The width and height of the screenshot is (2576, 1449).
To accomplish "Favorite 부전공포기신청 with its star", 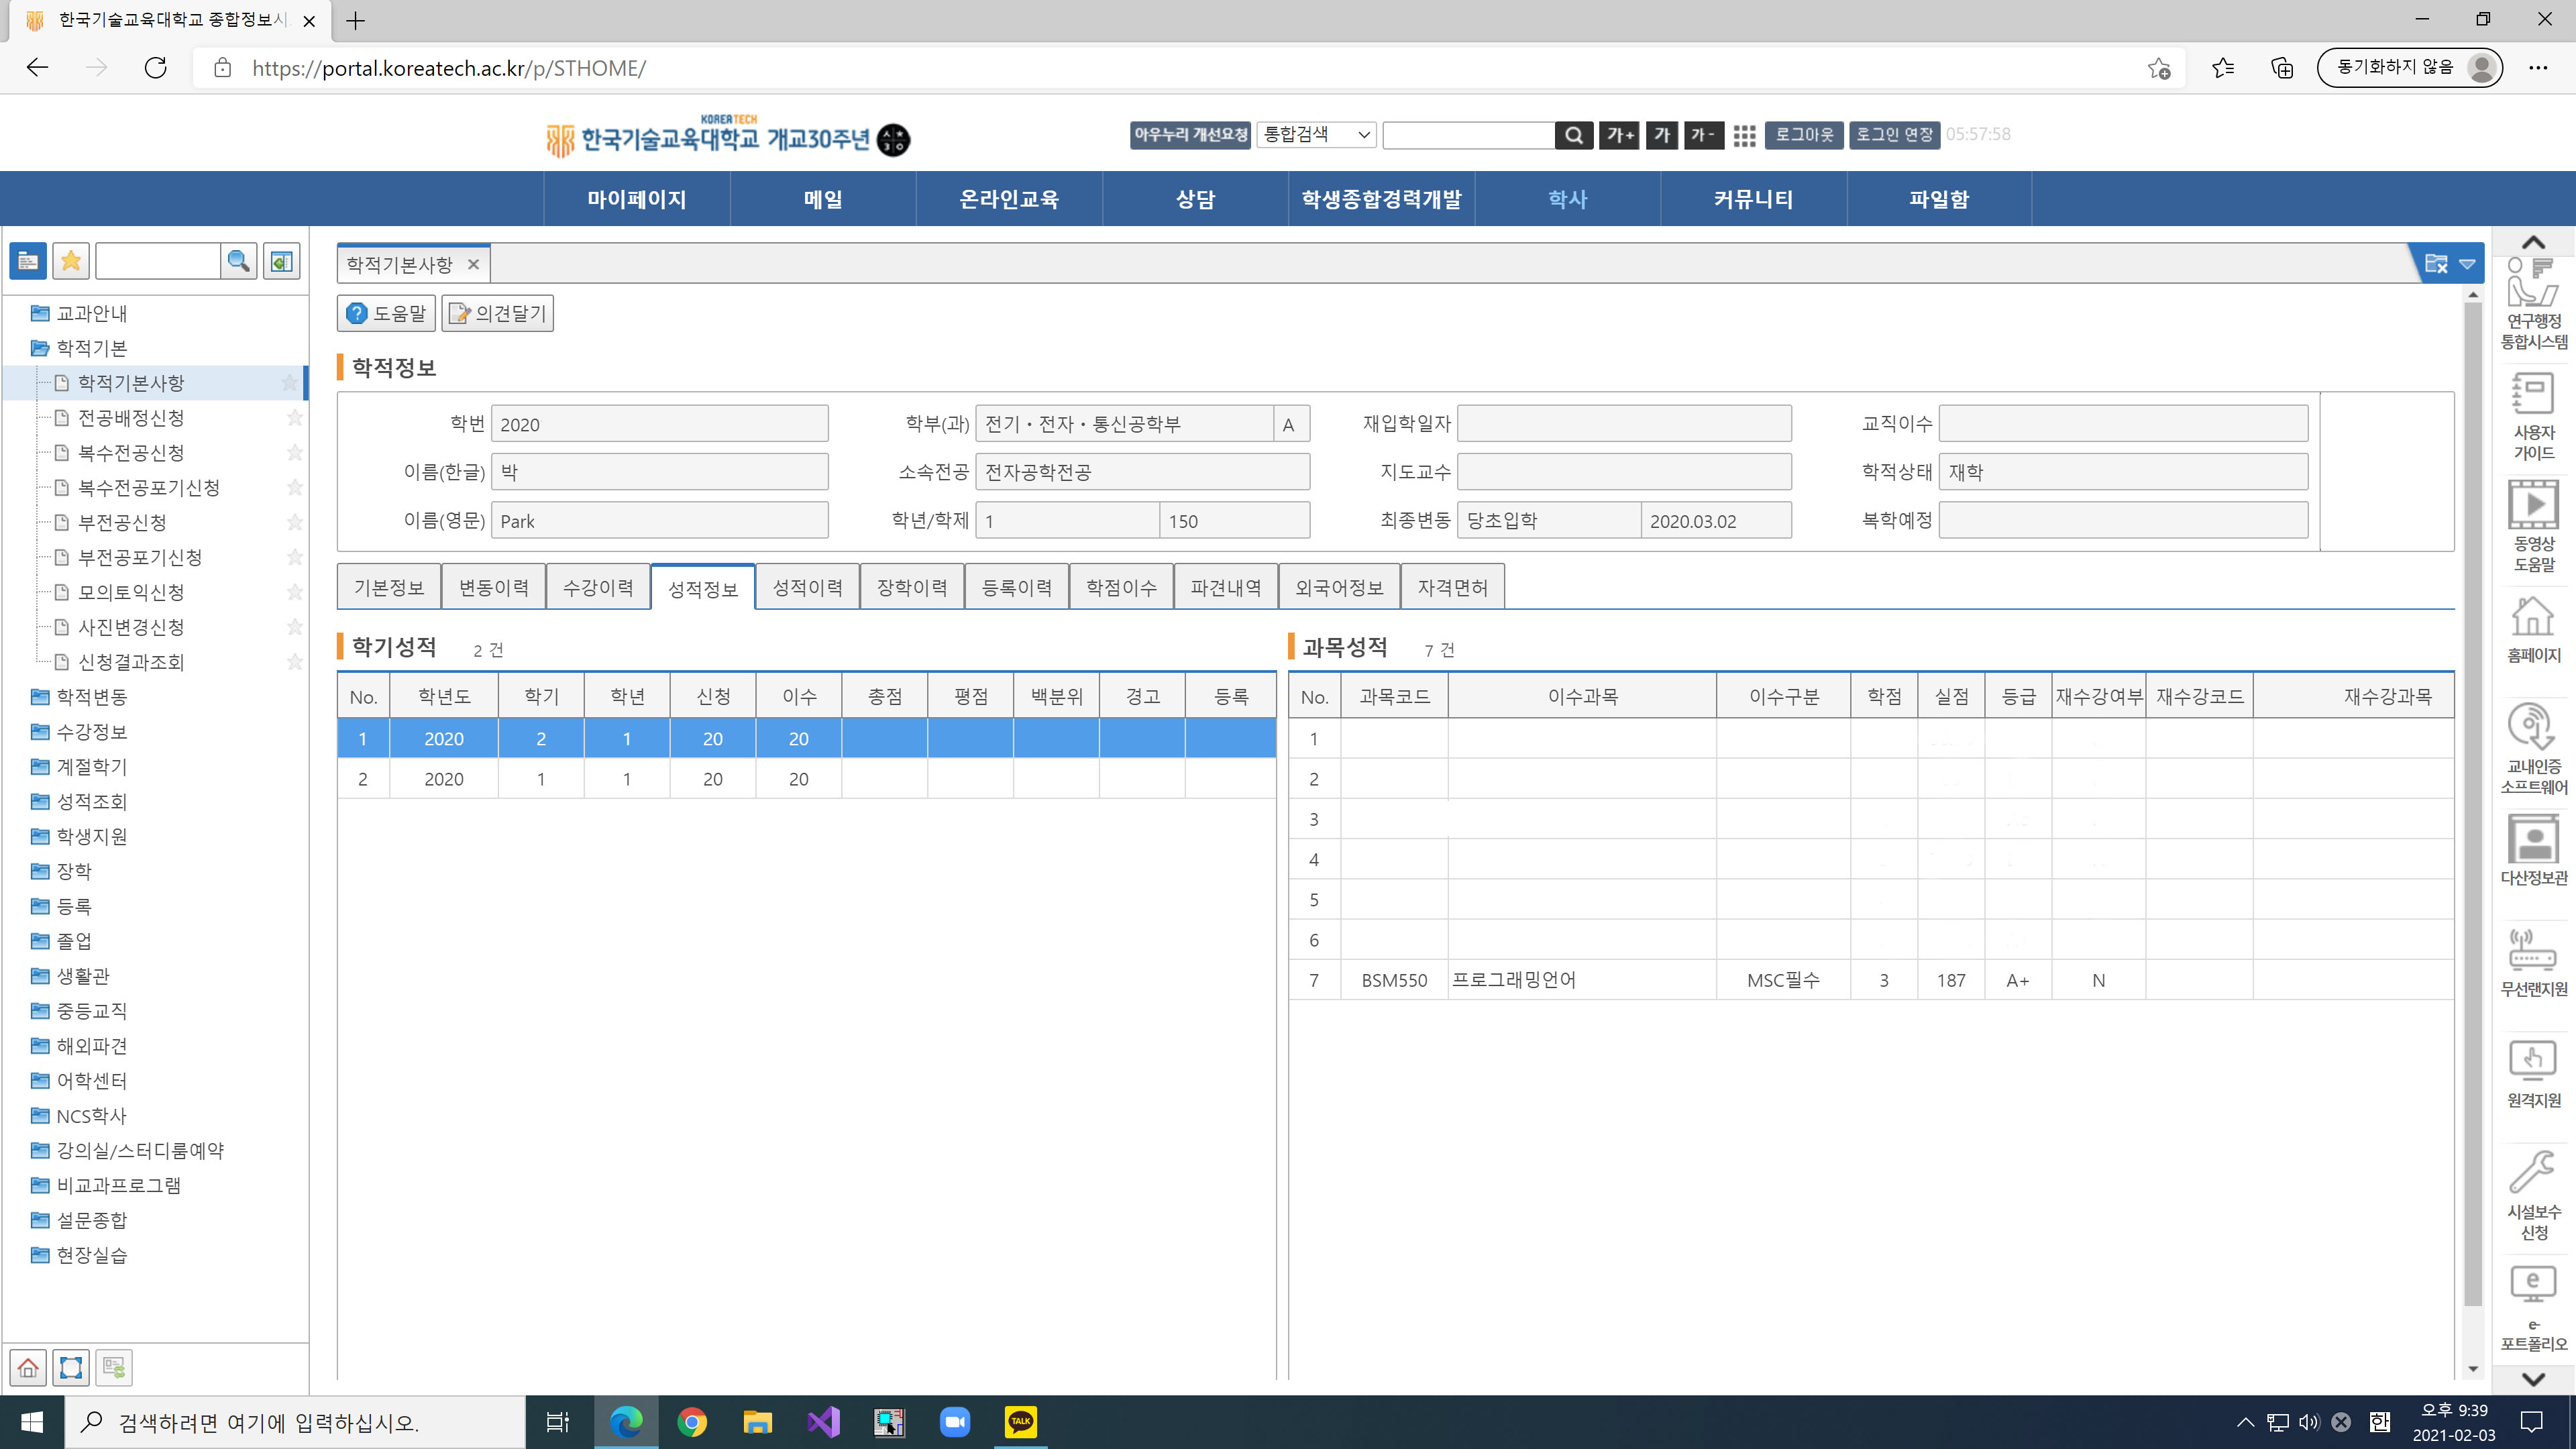I will (x=294, y=557).
